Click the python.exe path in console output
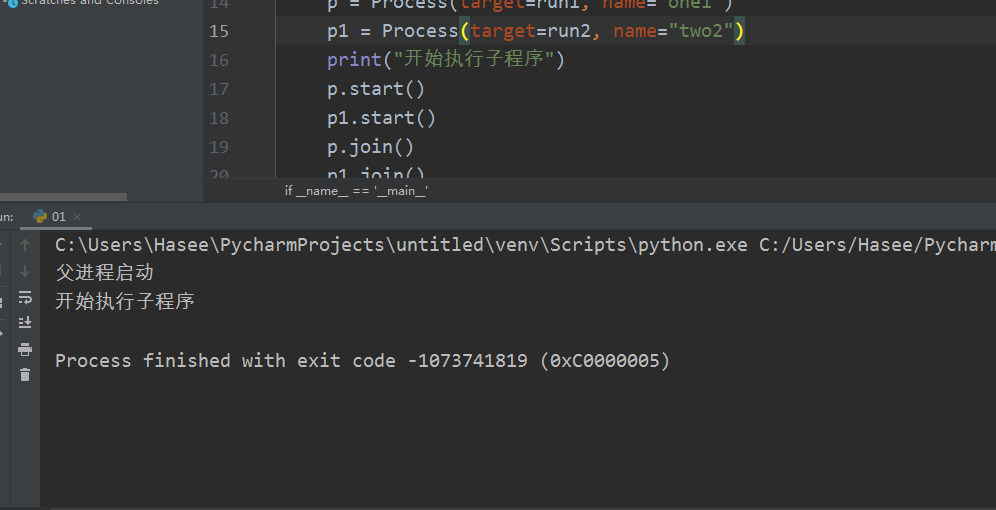This screenshot has width=996, height=510. tap(401, 245)
